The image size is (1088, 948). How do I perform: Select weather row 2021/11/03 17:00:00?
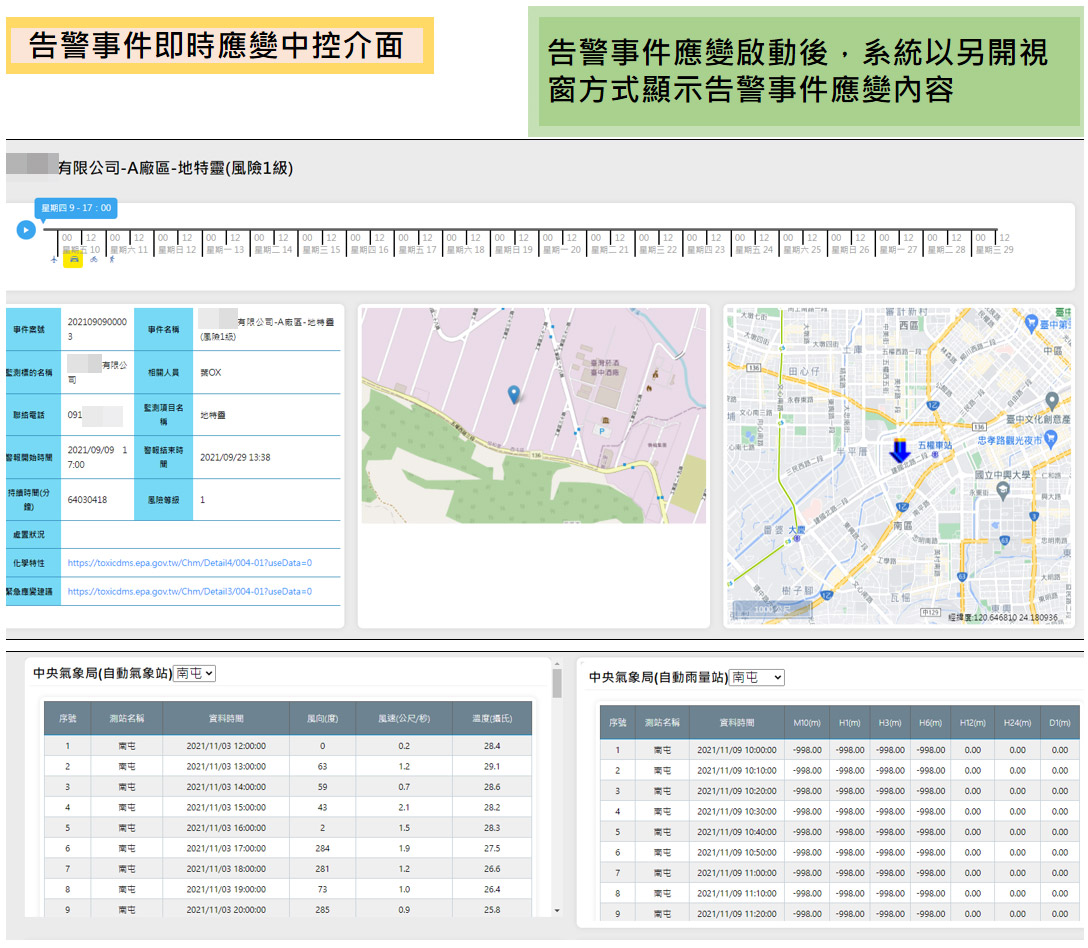coord(288,848)
